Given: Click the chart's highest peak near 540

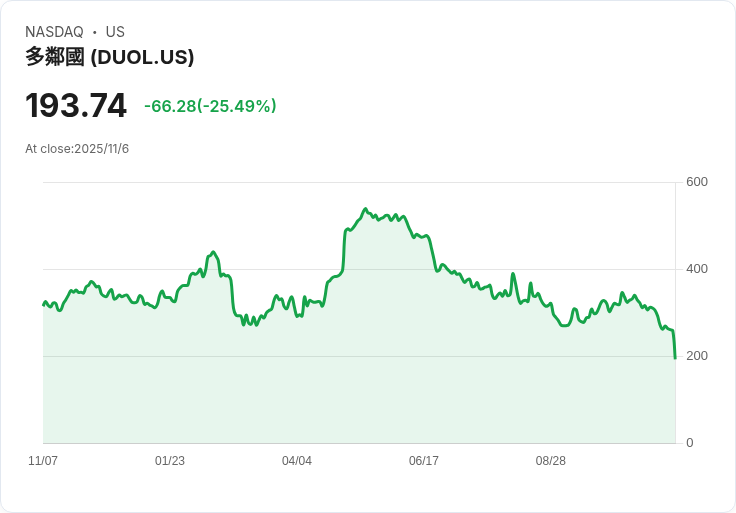Looking at the screenshot, I should [366, 209].
